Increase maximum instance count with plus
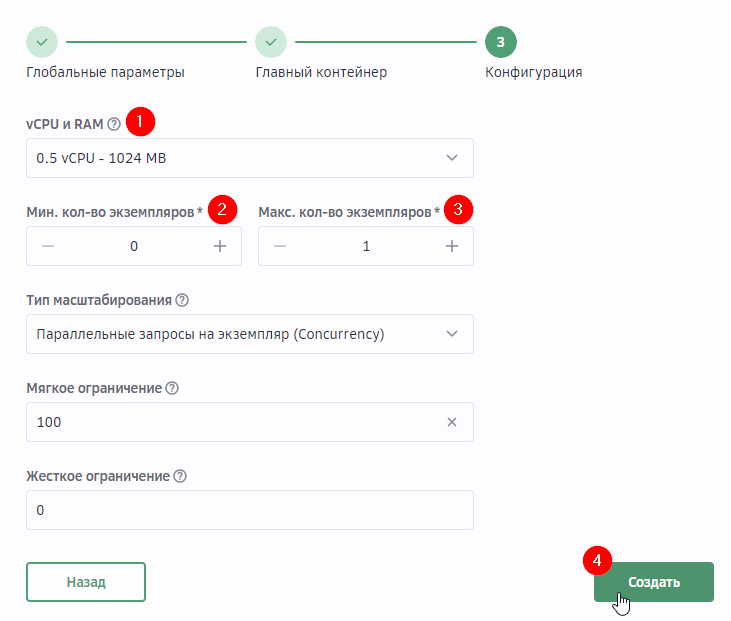The width and height of the screenshot is (731, 621). click(452, 246)
